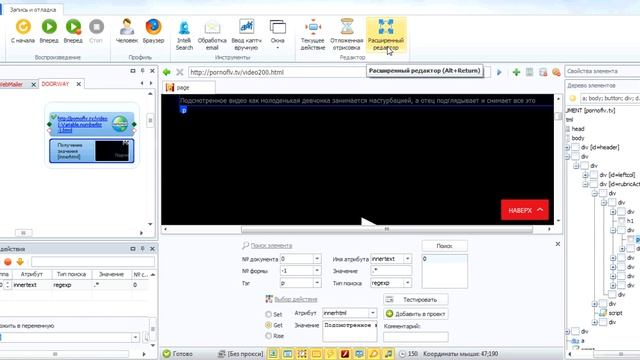Open the Атрибут innerhtml dropdown

click(x=373, y=313)
